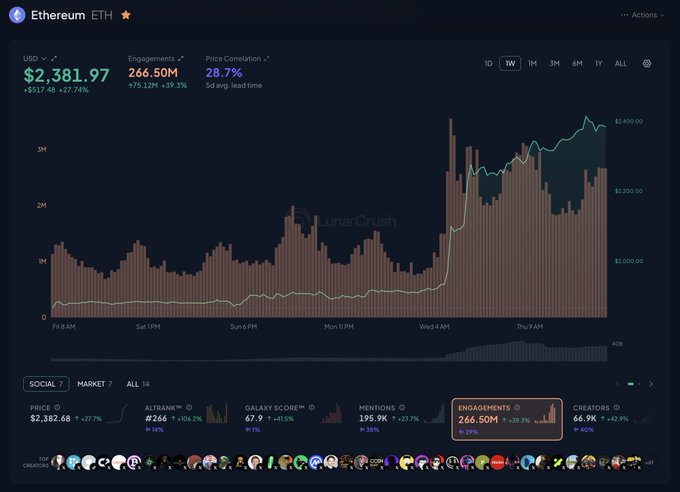The image size is (680, 492).
Task: Select the GALAXY SCORE metric card
Action: [293, 419]
